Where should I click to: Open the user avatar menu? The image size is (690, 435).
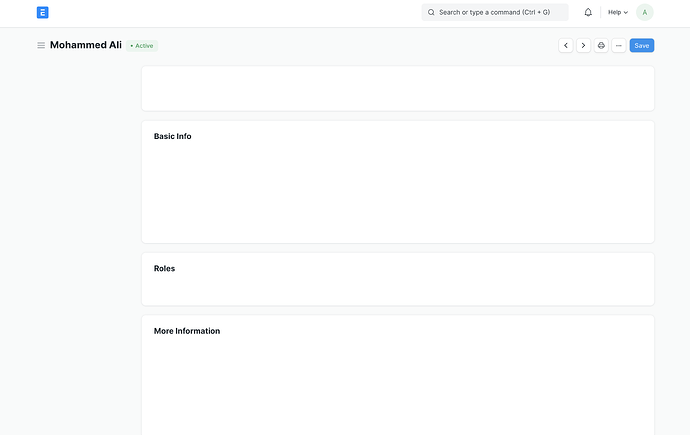[x=644, y=13]
